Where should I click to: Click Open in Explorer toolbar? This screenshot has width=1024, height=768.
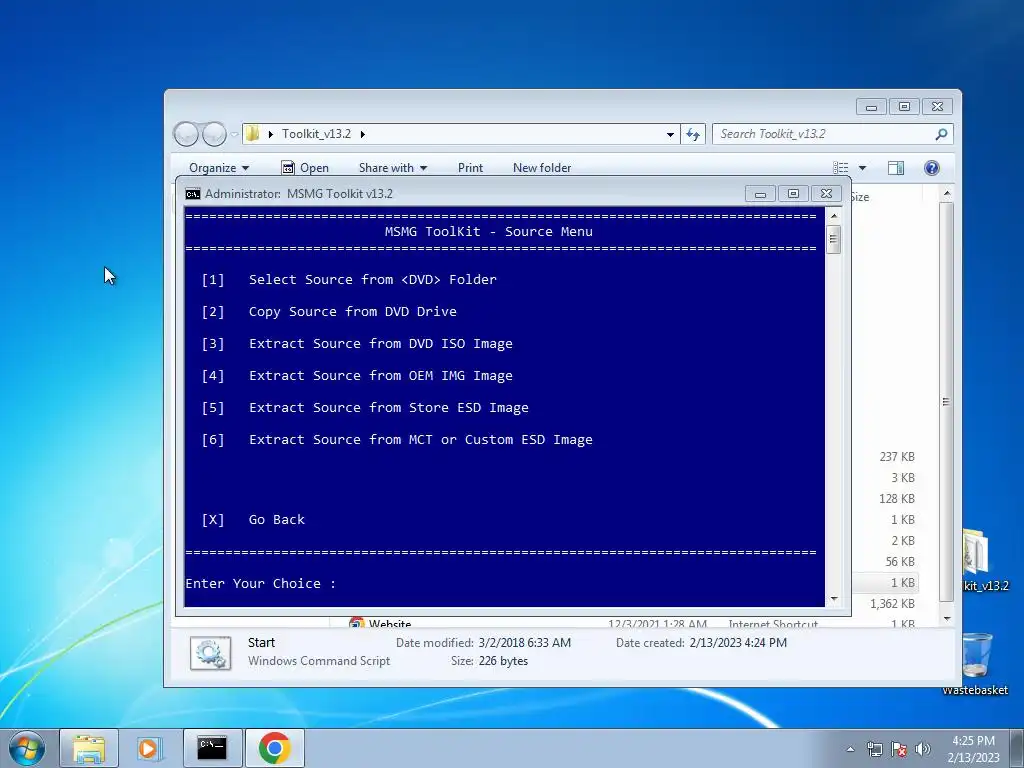[305, 168]
